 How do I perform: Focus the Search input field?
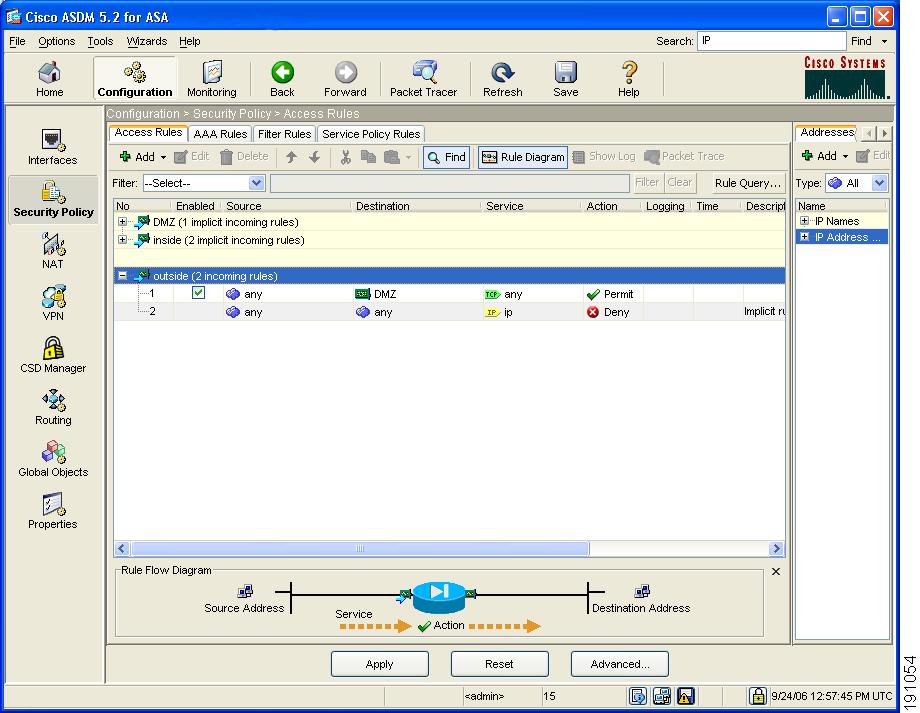point(772,41)
